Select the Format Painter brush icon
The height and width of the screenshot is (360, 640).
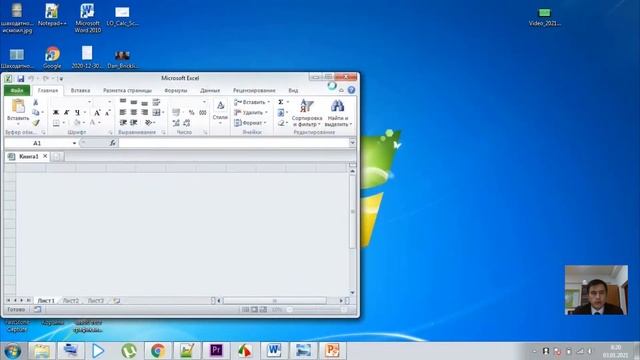pos(36,122)
